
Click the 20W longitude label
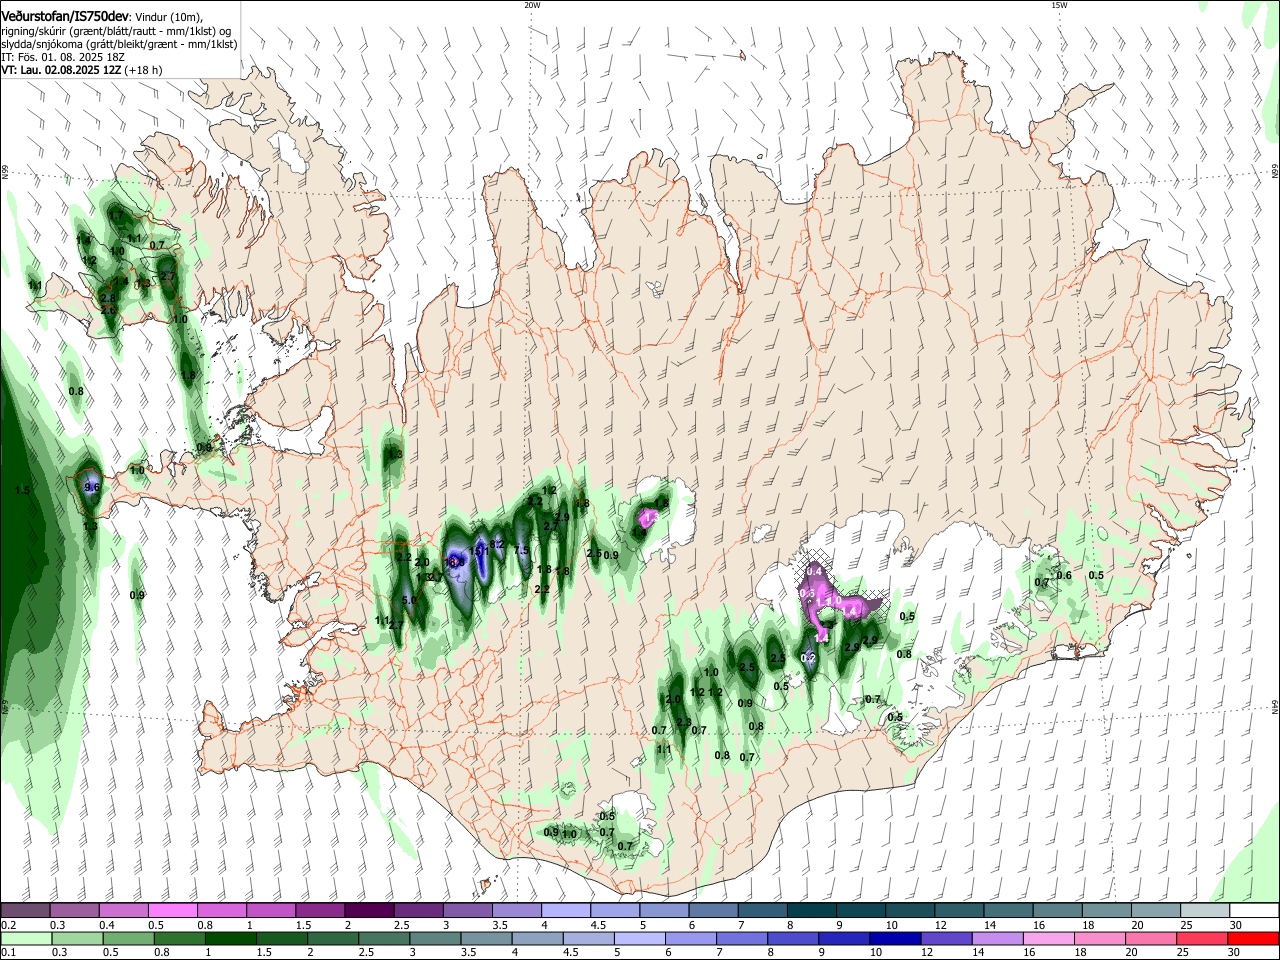coord(532,5)
